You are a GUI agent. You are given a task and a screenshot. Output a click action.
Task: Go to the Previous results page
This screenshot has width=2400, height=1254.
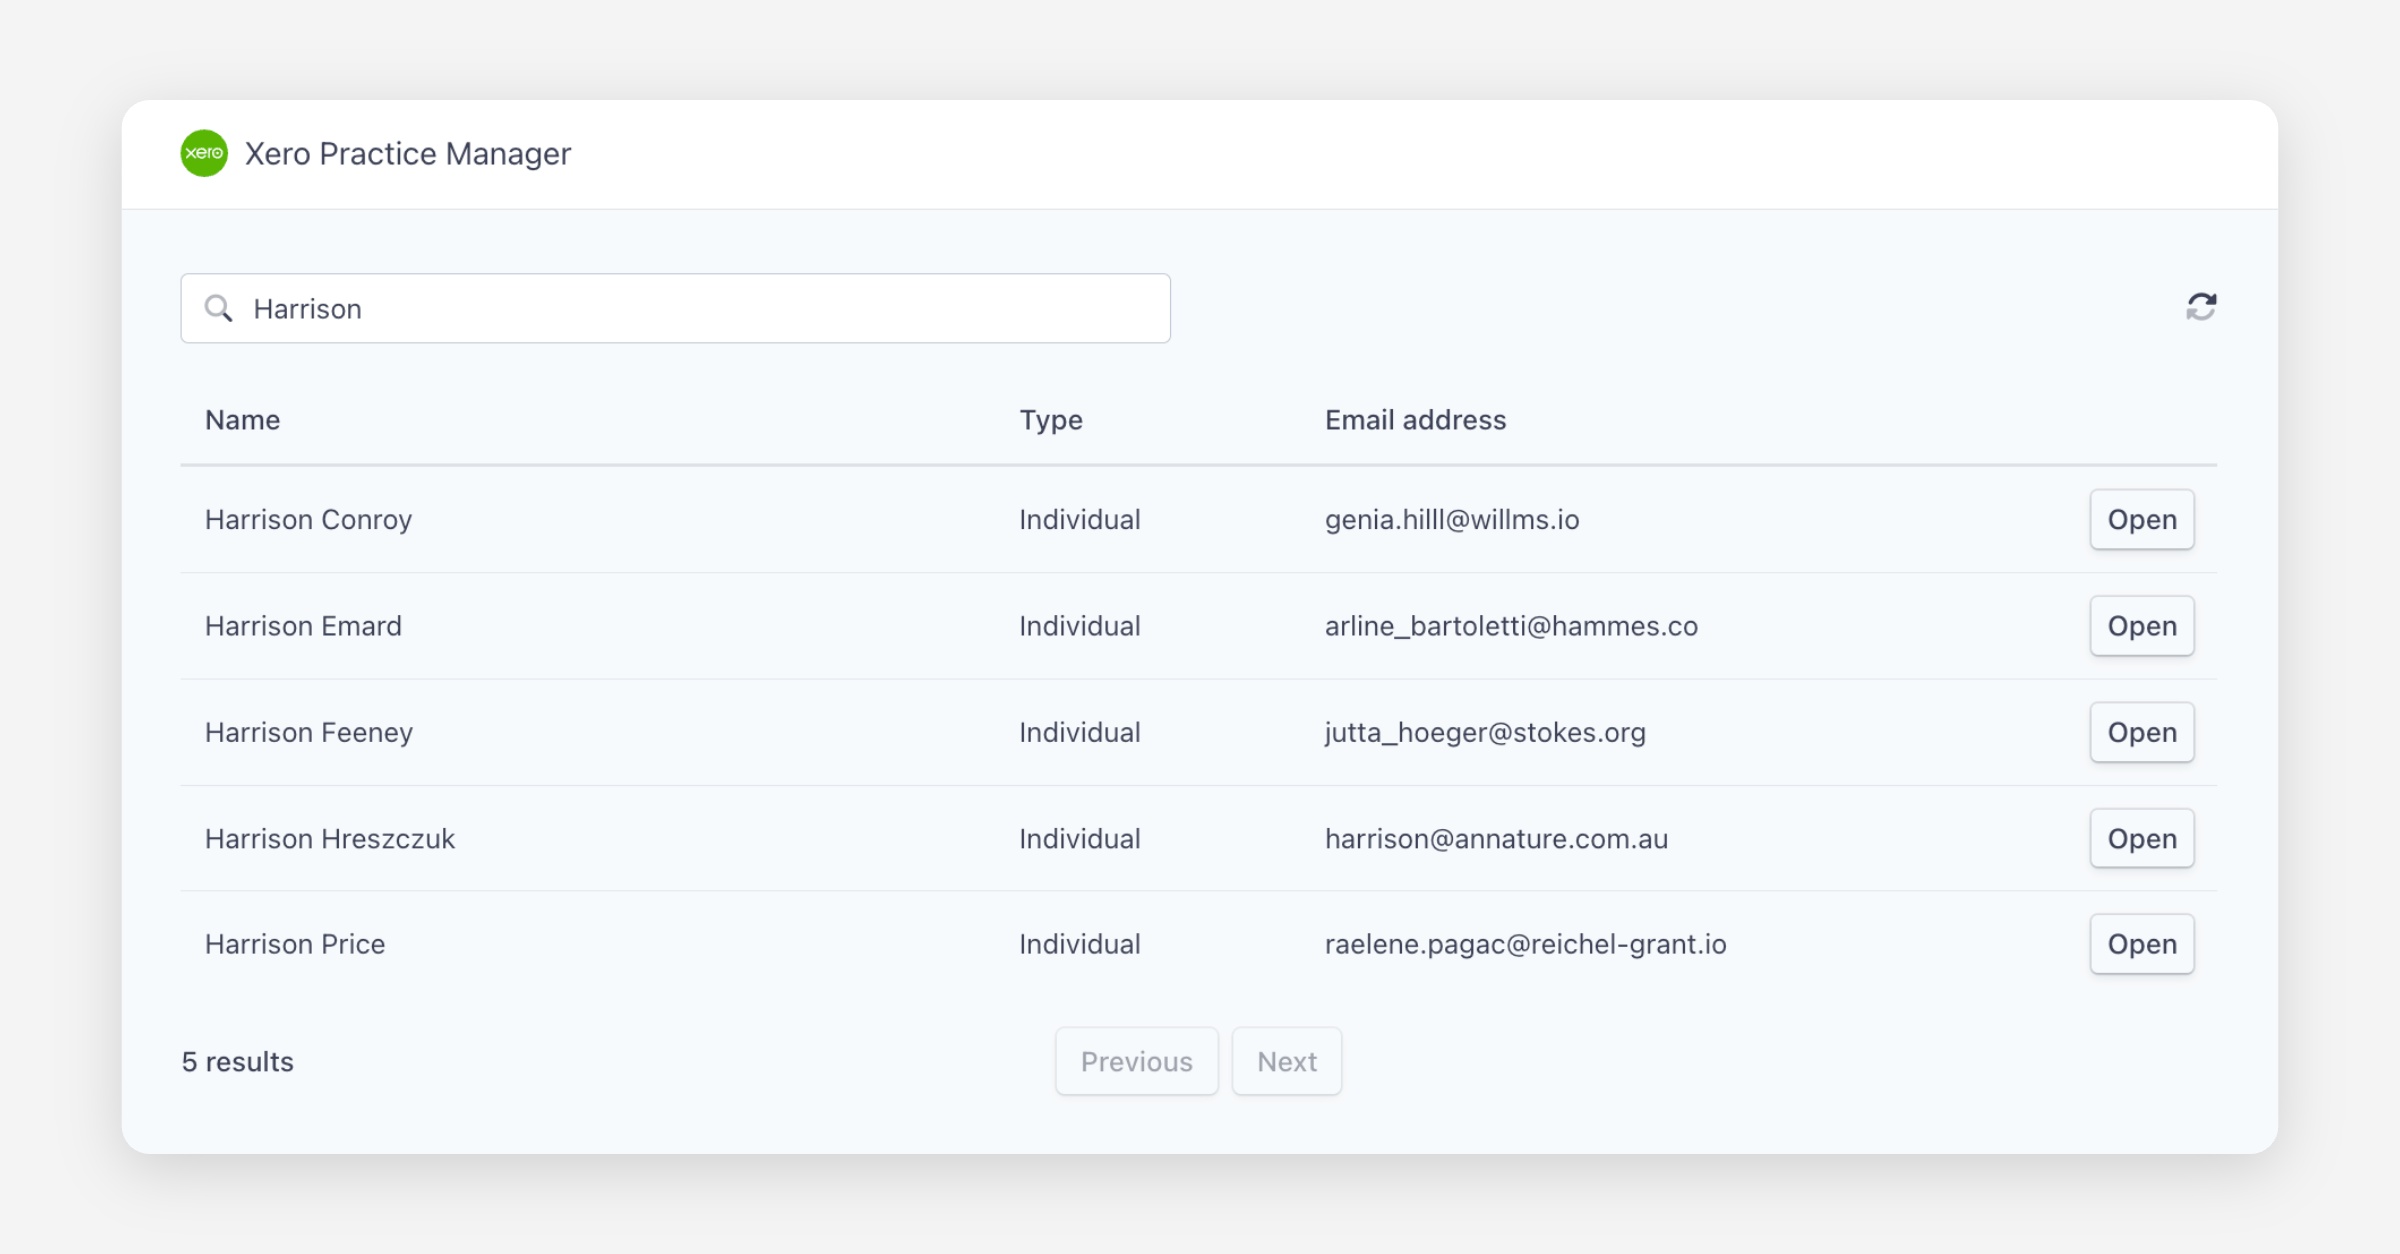(1136, 1061)
